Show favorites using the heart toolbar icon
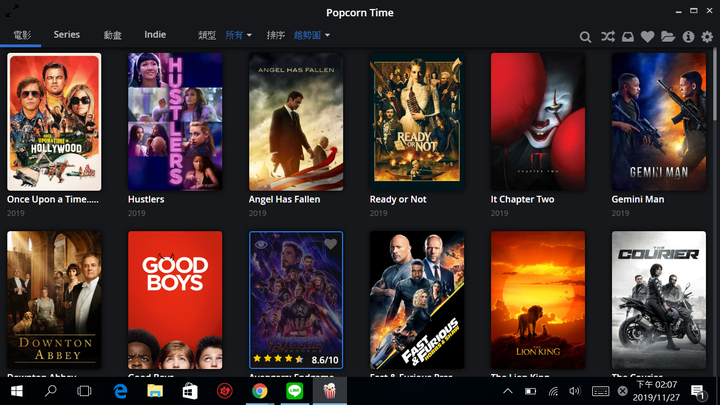This screenshot has width=720, height=405. point(647,37)
